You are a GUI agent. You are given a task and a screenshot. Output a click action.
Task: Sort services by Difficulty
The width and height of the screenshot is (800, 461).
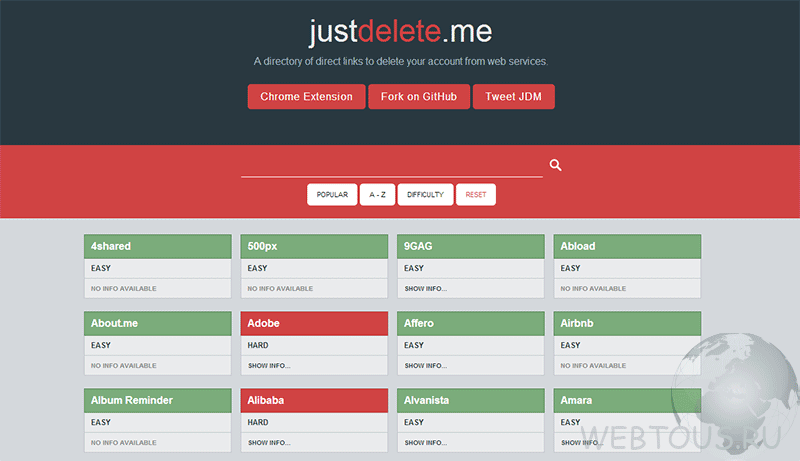tap(425, 195)
